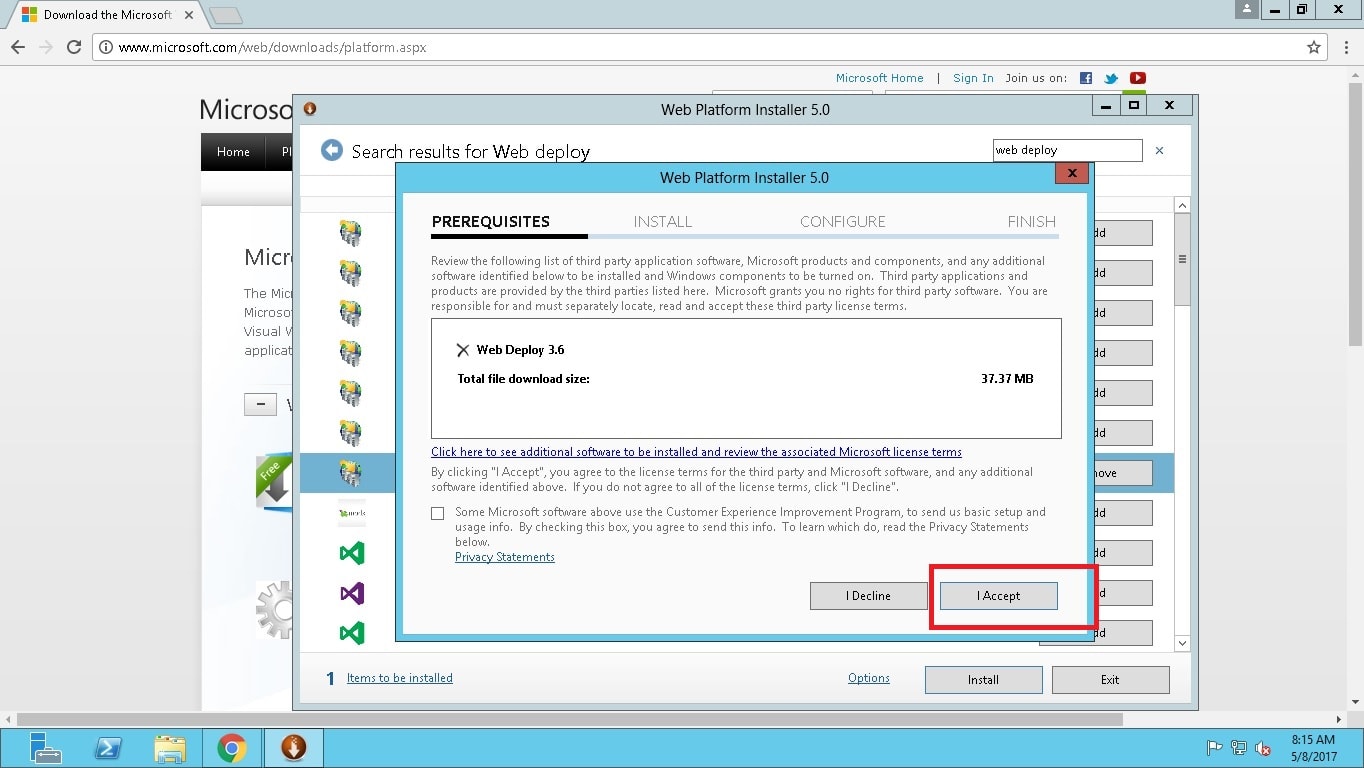Image resolution: width=1364 pixels, height=768 pixels.
Task: Click the I Decline button
Action: (x=868, y=596)
